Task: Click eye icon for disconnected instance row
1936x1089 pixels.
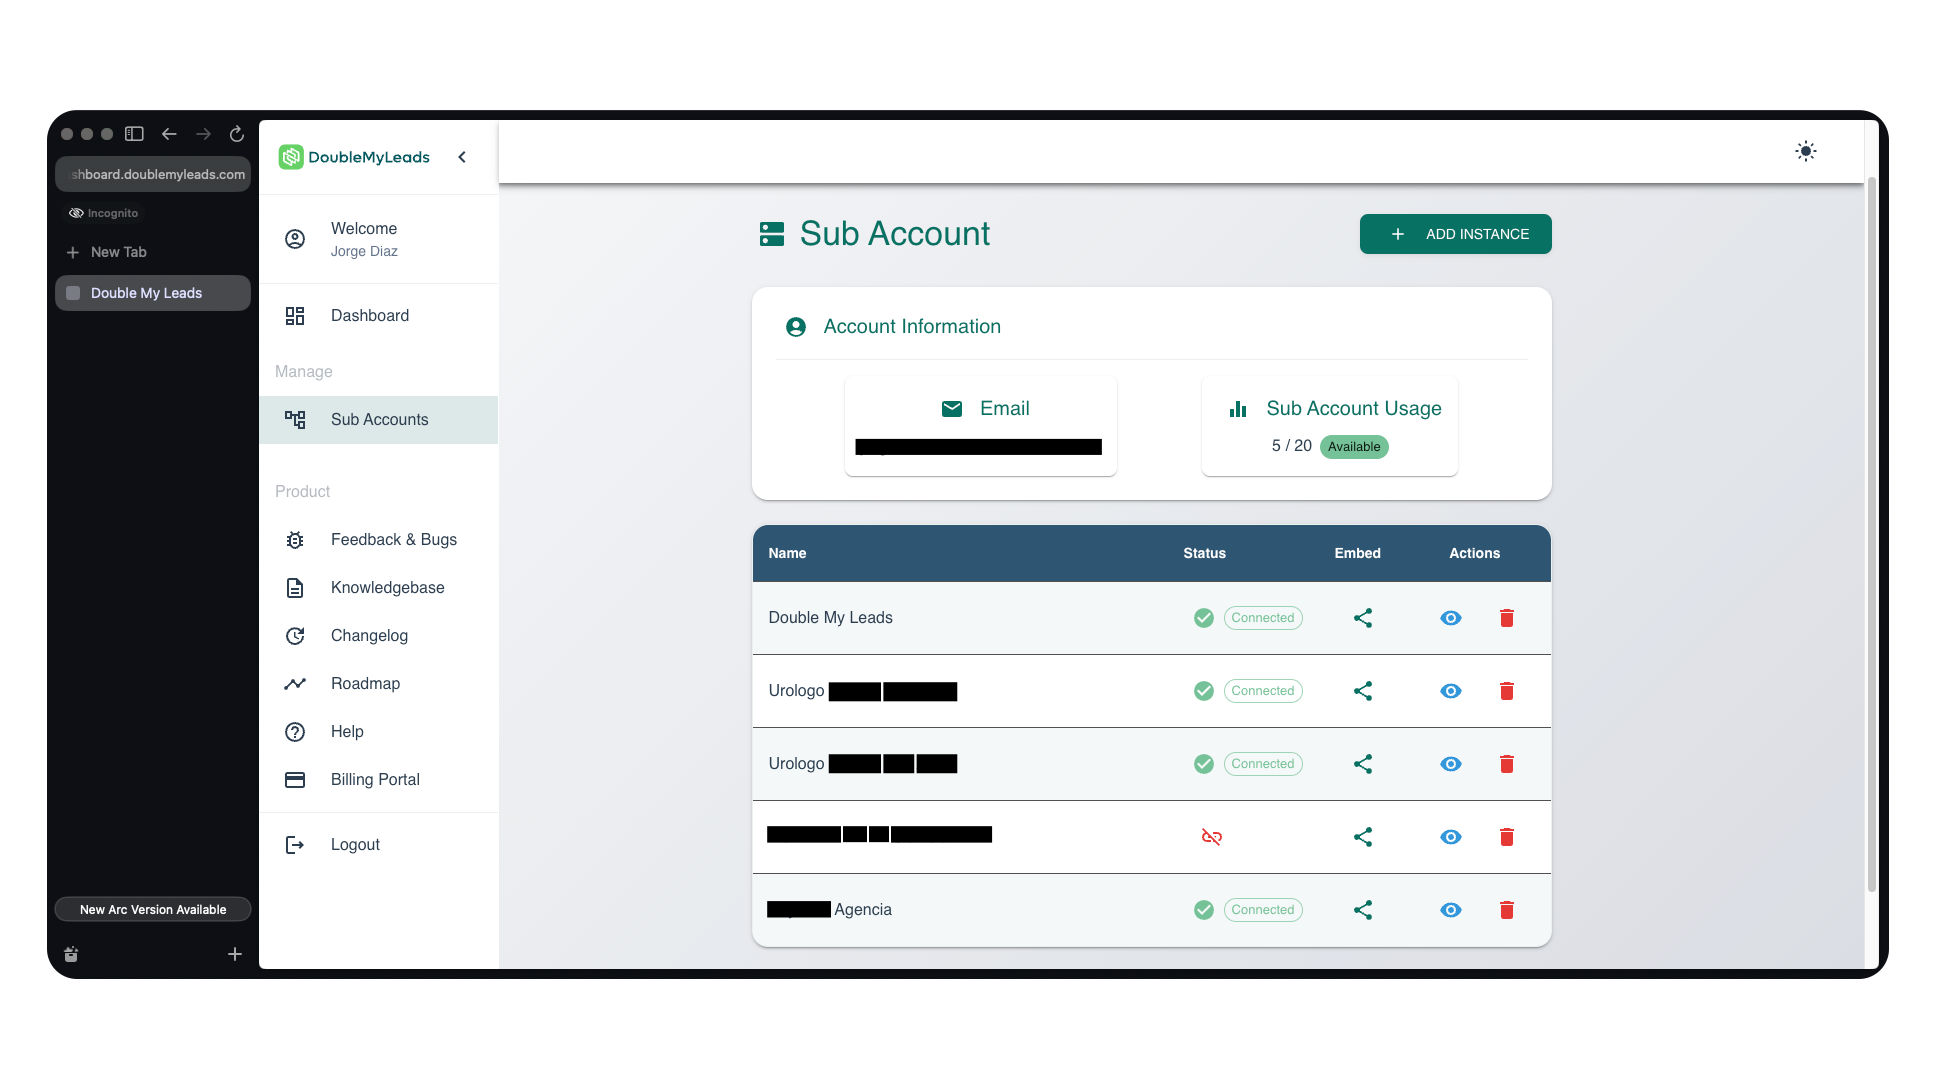Action: pyautogui.click(x=1450, y=837)
